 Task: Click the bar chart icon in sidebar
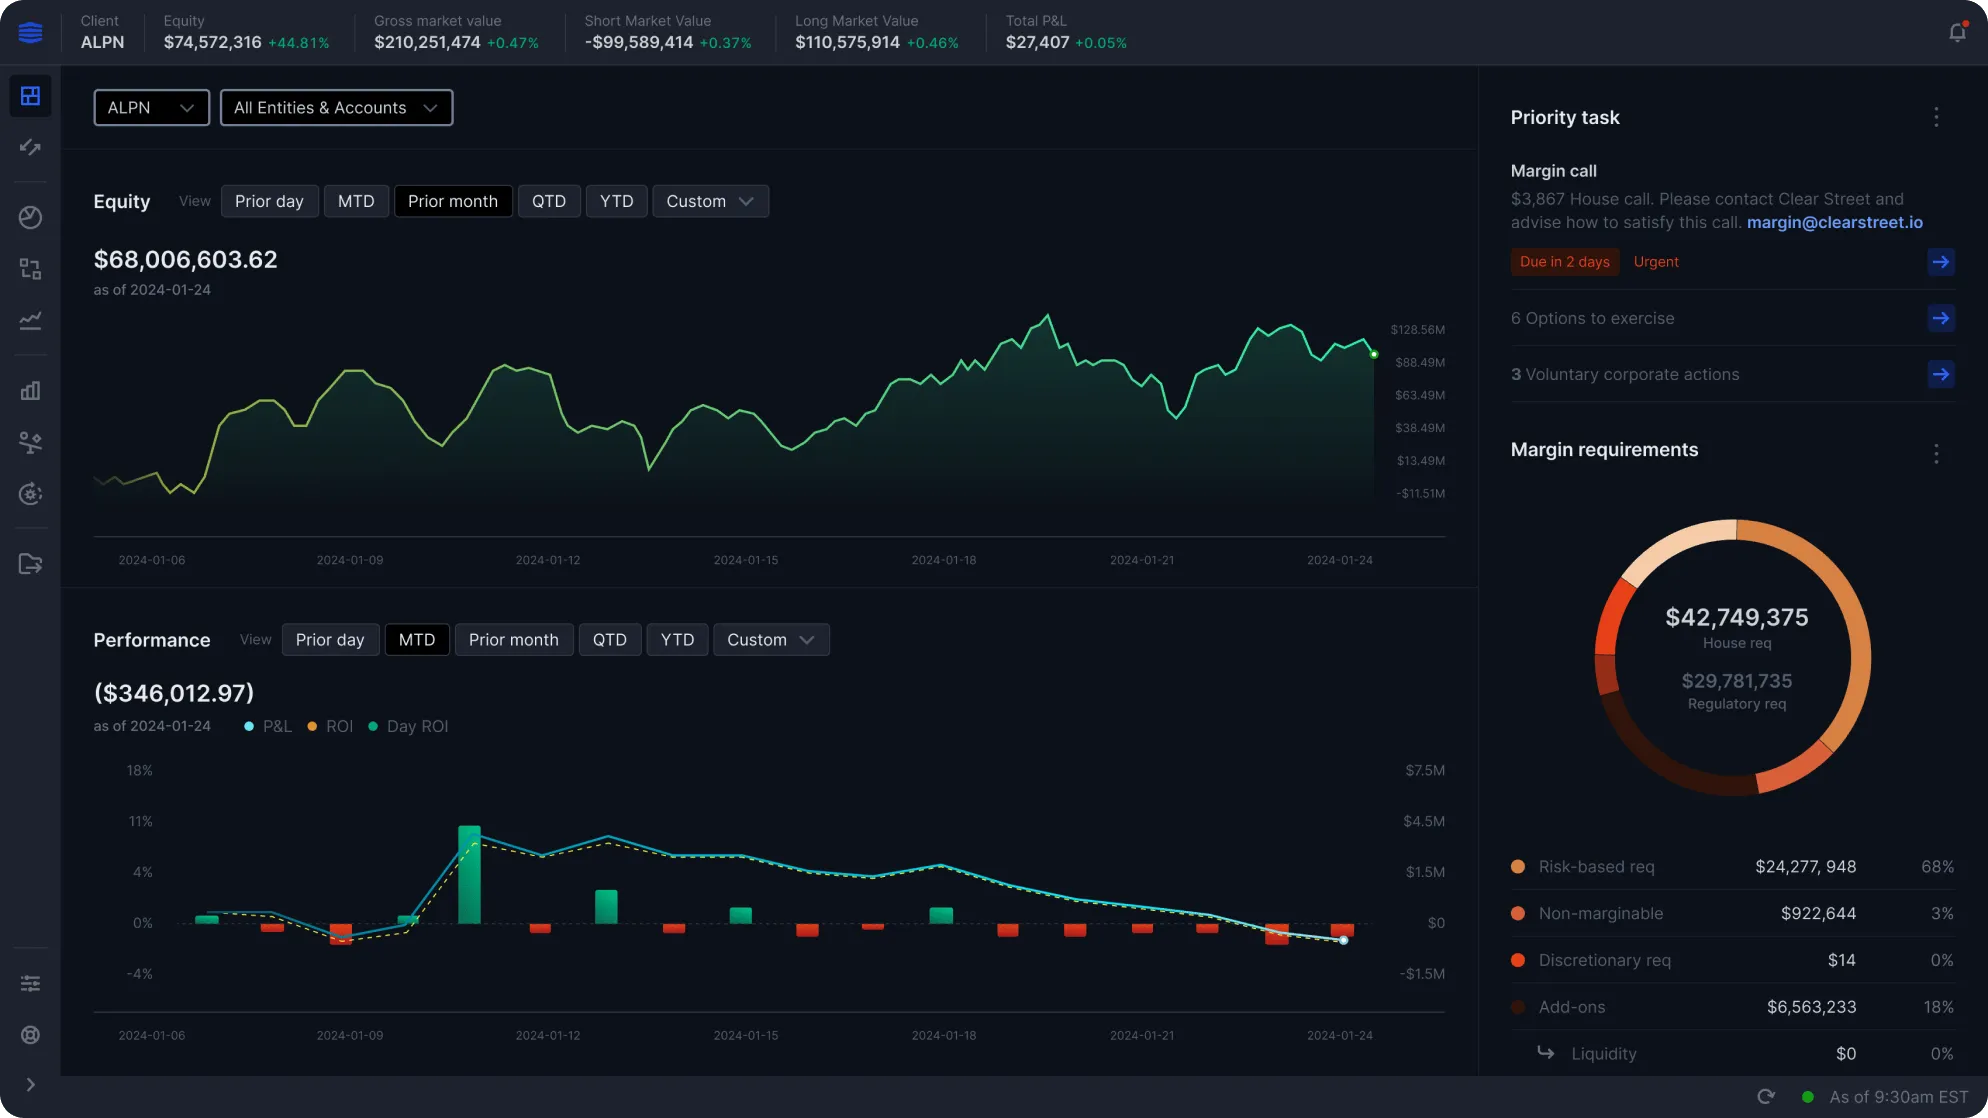(x=30, y=390)
